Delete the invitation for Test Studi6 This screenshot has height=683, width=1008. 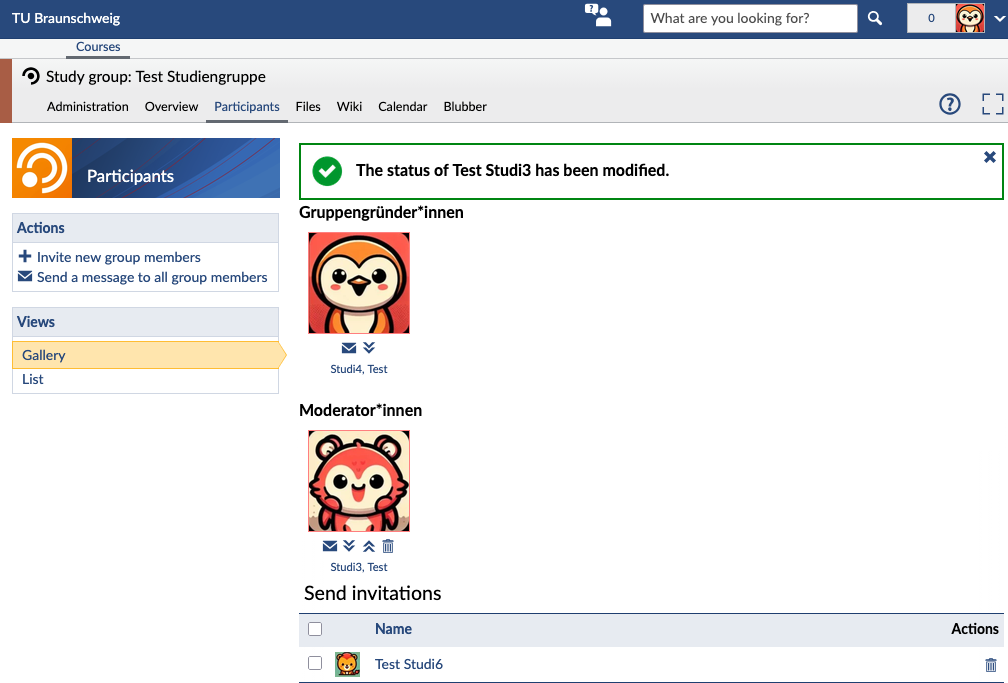pos(991,664)
